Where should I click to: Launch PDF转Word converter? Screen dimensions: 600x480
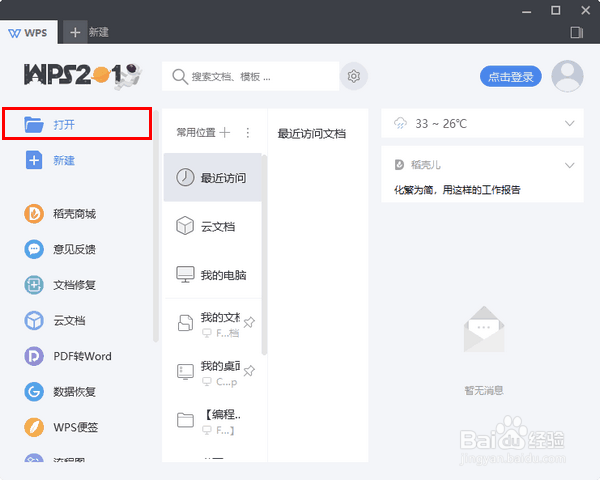click(x=68, y=356)
